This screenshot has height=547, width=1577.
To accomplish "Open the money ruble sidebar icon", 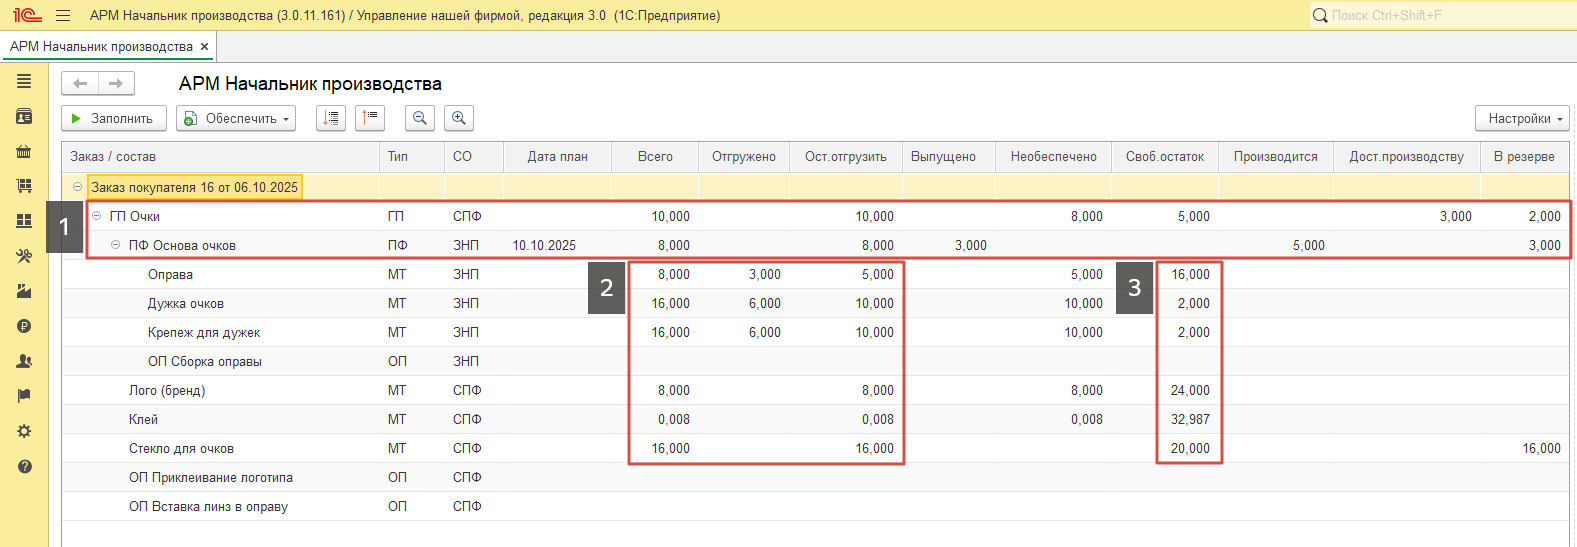I will [24, 326].
